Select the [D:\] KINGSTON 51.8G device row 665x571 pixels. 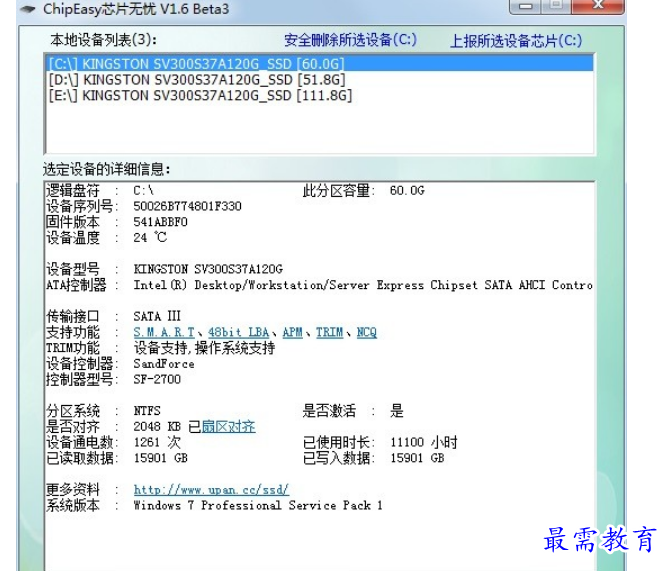[x=319, y=80]
